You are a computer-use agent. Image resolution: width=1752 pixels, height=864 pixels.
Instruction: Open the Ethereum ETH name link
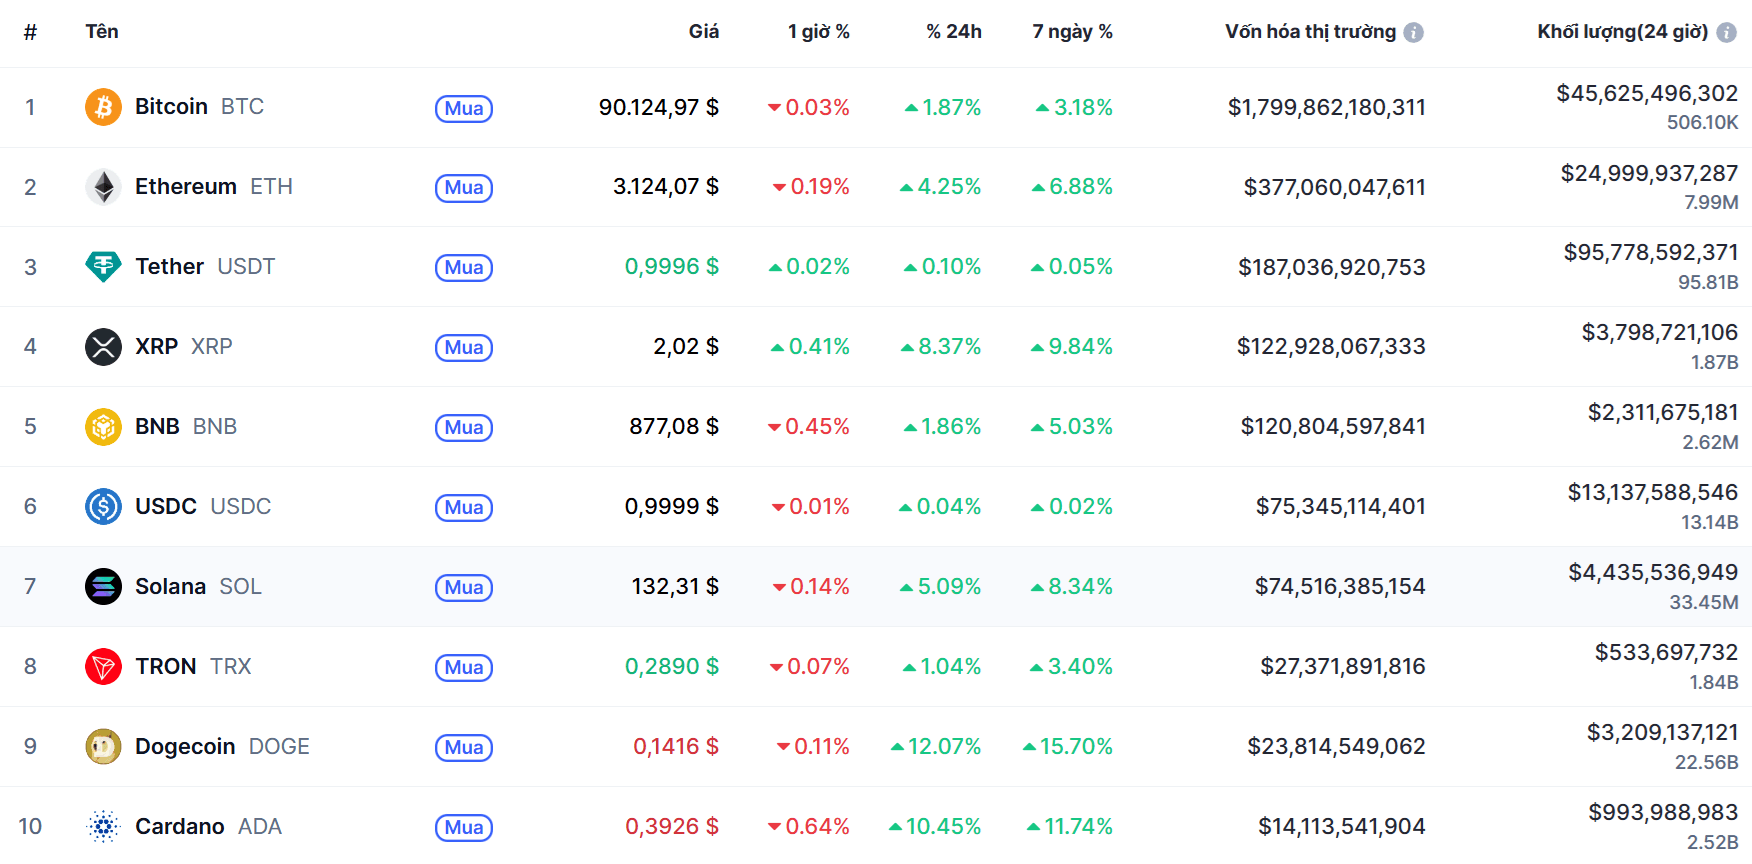tap(214, 187)
